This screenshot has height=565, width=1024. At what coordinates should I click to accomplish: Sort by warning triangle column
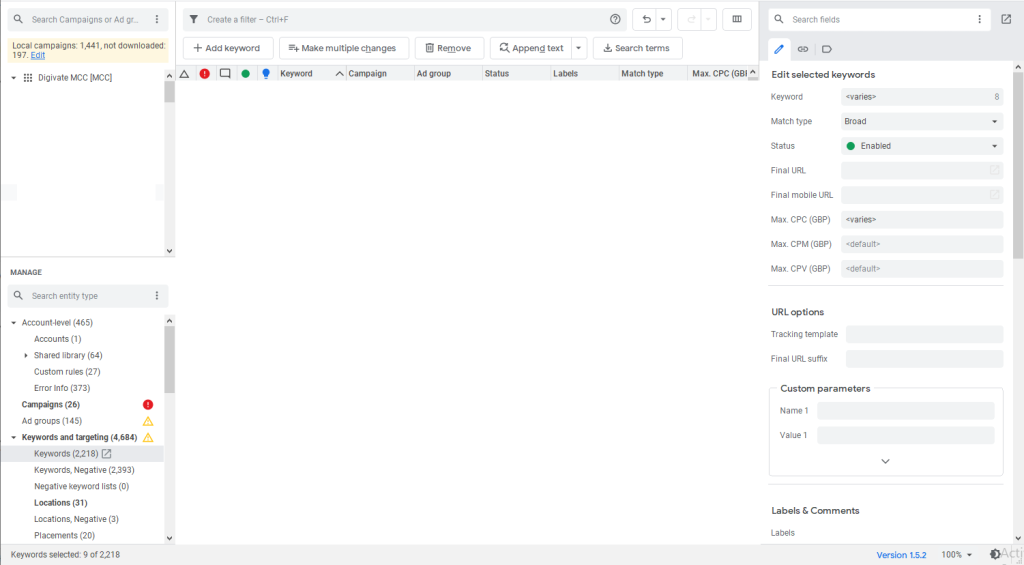click(185, 74)
